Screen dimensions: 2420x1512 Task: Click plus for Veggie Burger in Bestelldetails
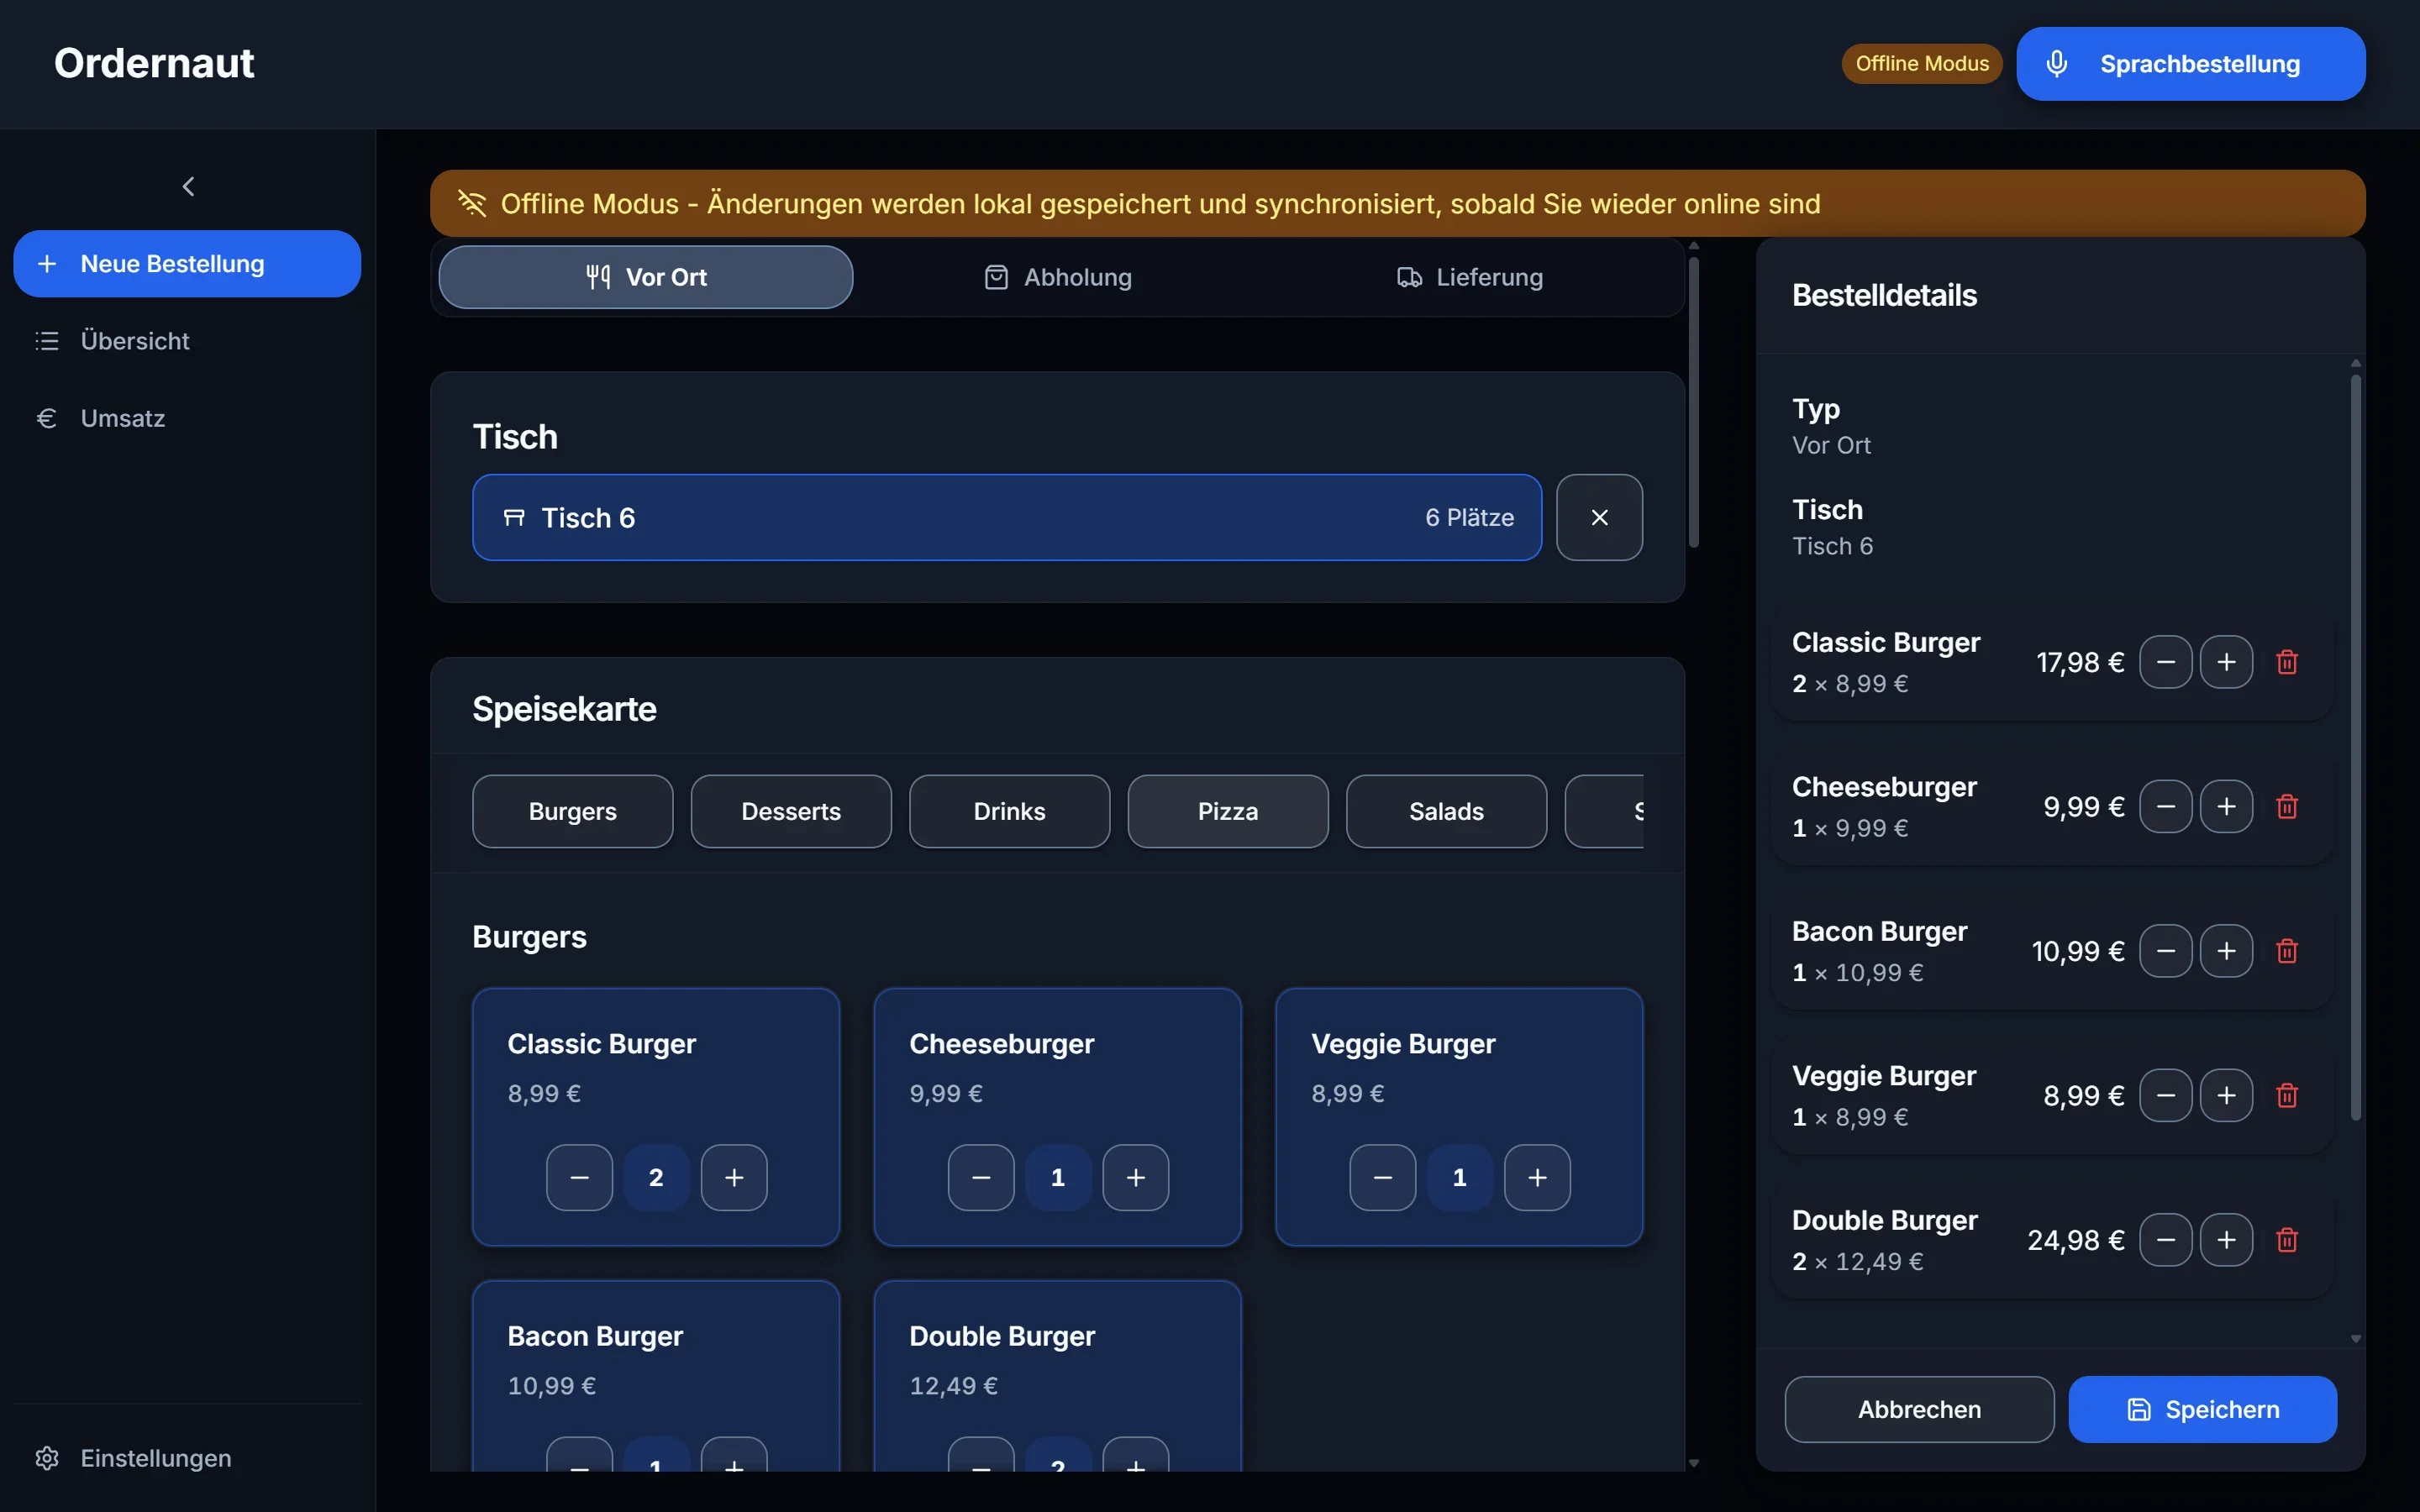pos(2226,1095)
